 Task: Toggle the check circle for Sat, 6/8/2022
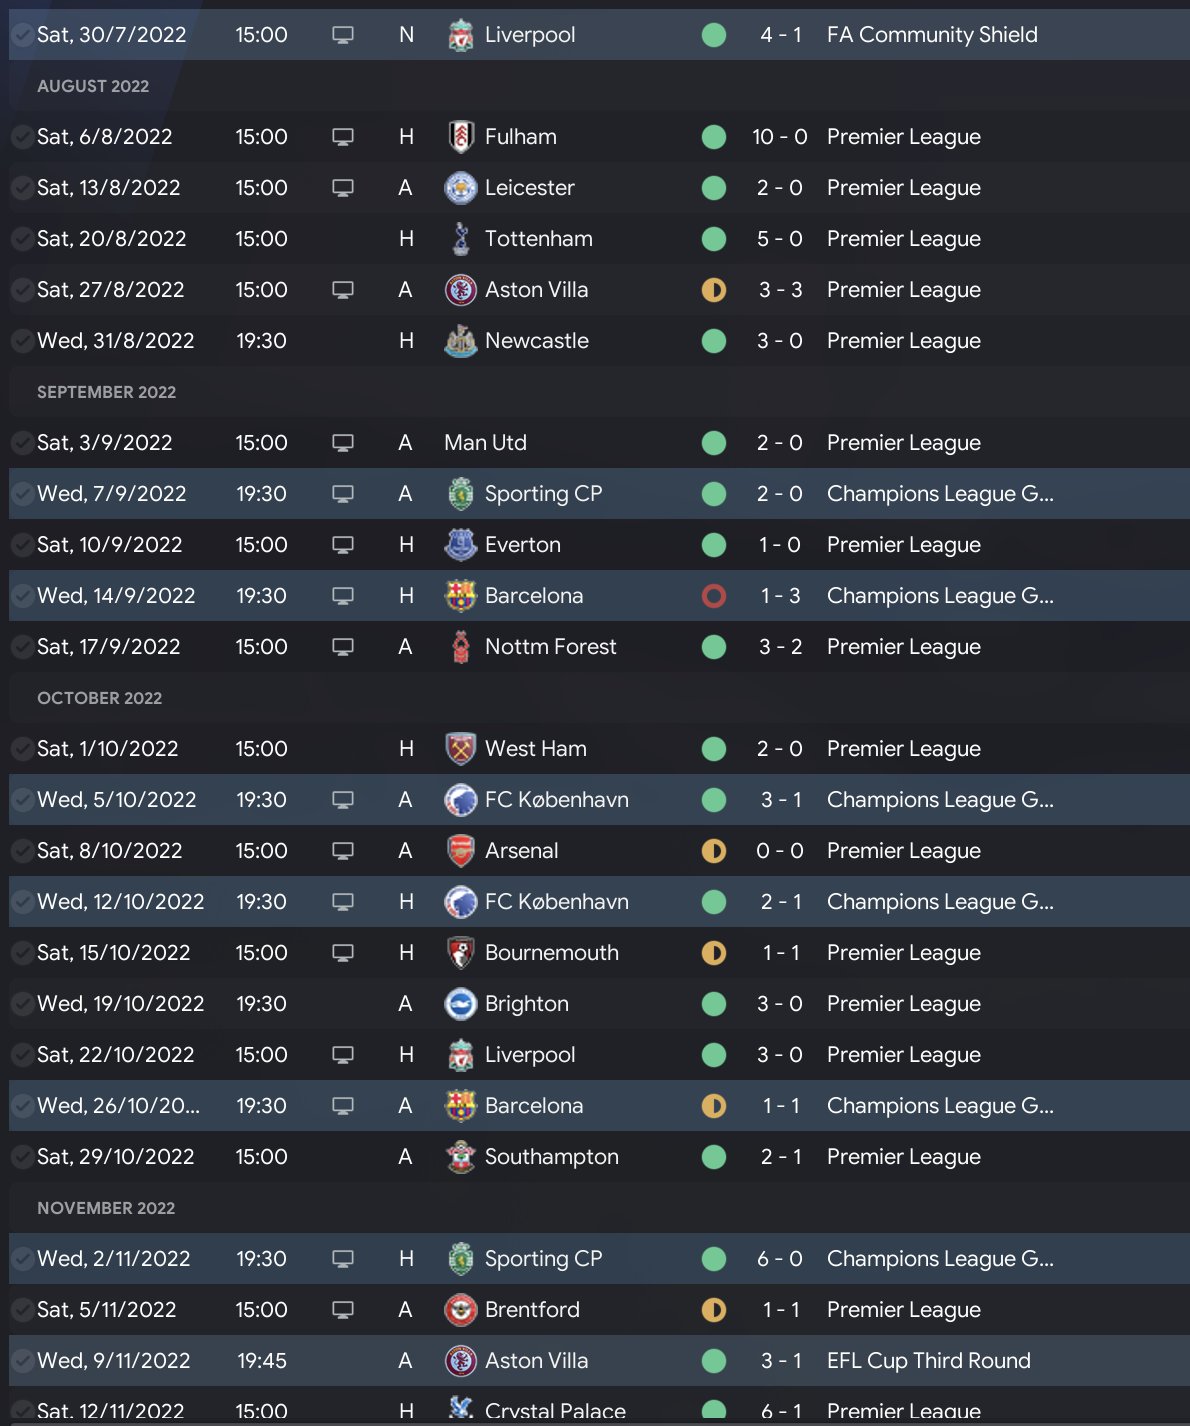[21, 137]
